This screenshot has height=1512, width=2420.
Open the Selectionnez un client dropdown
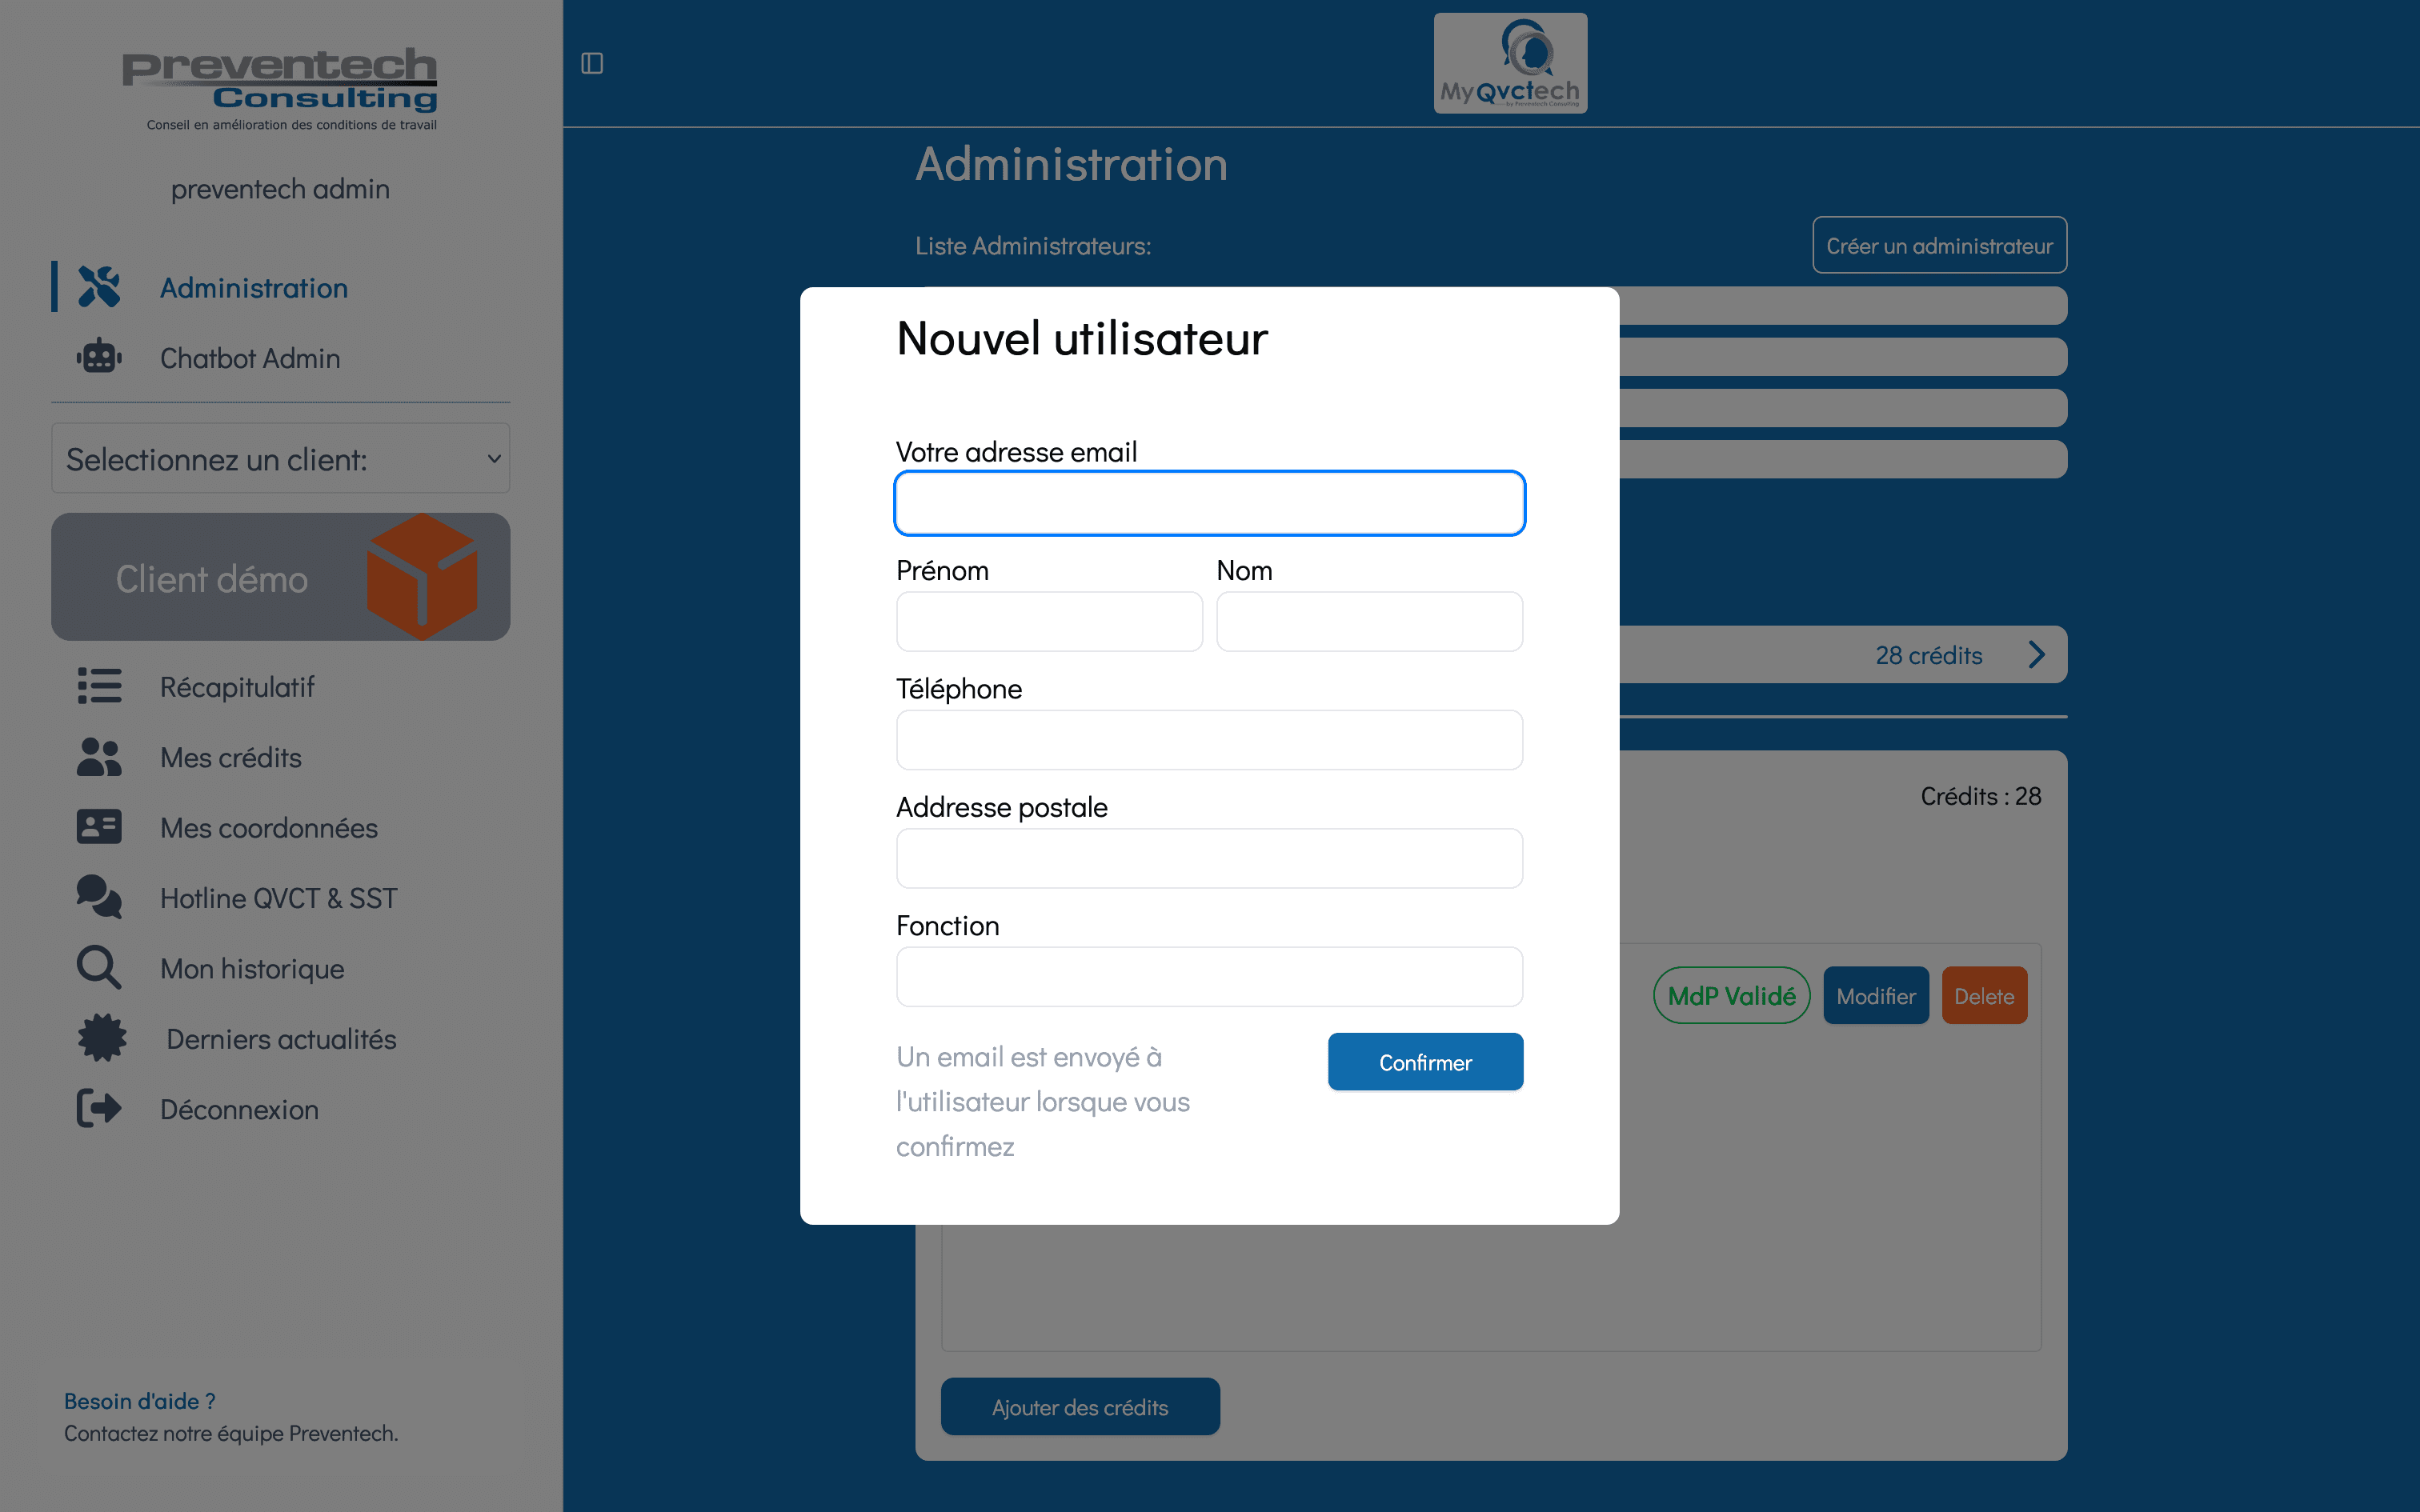(x=280, y=459)
